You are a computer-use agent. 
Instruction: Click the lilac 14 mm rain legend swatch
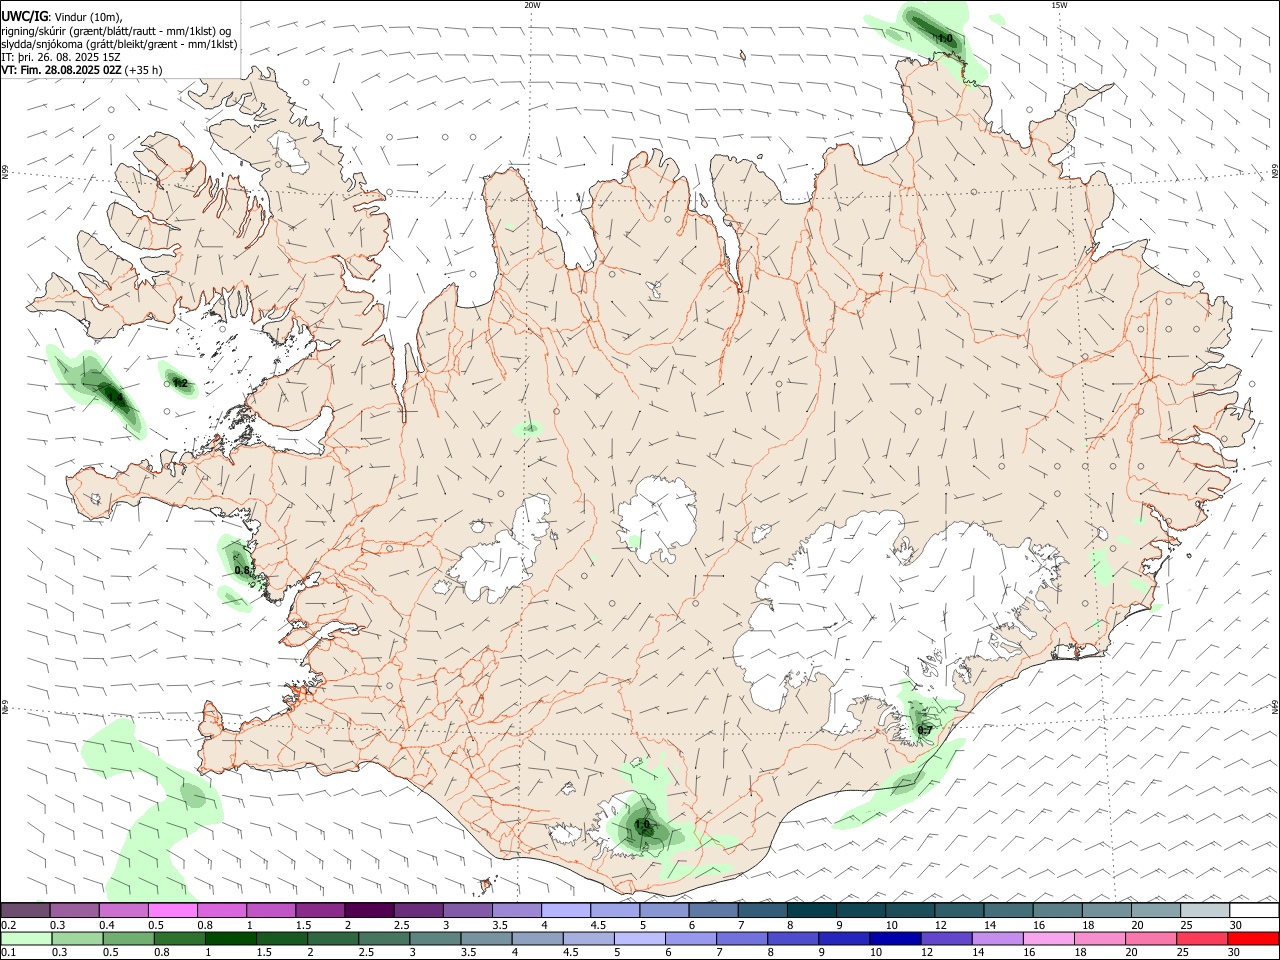pos(998,939)
